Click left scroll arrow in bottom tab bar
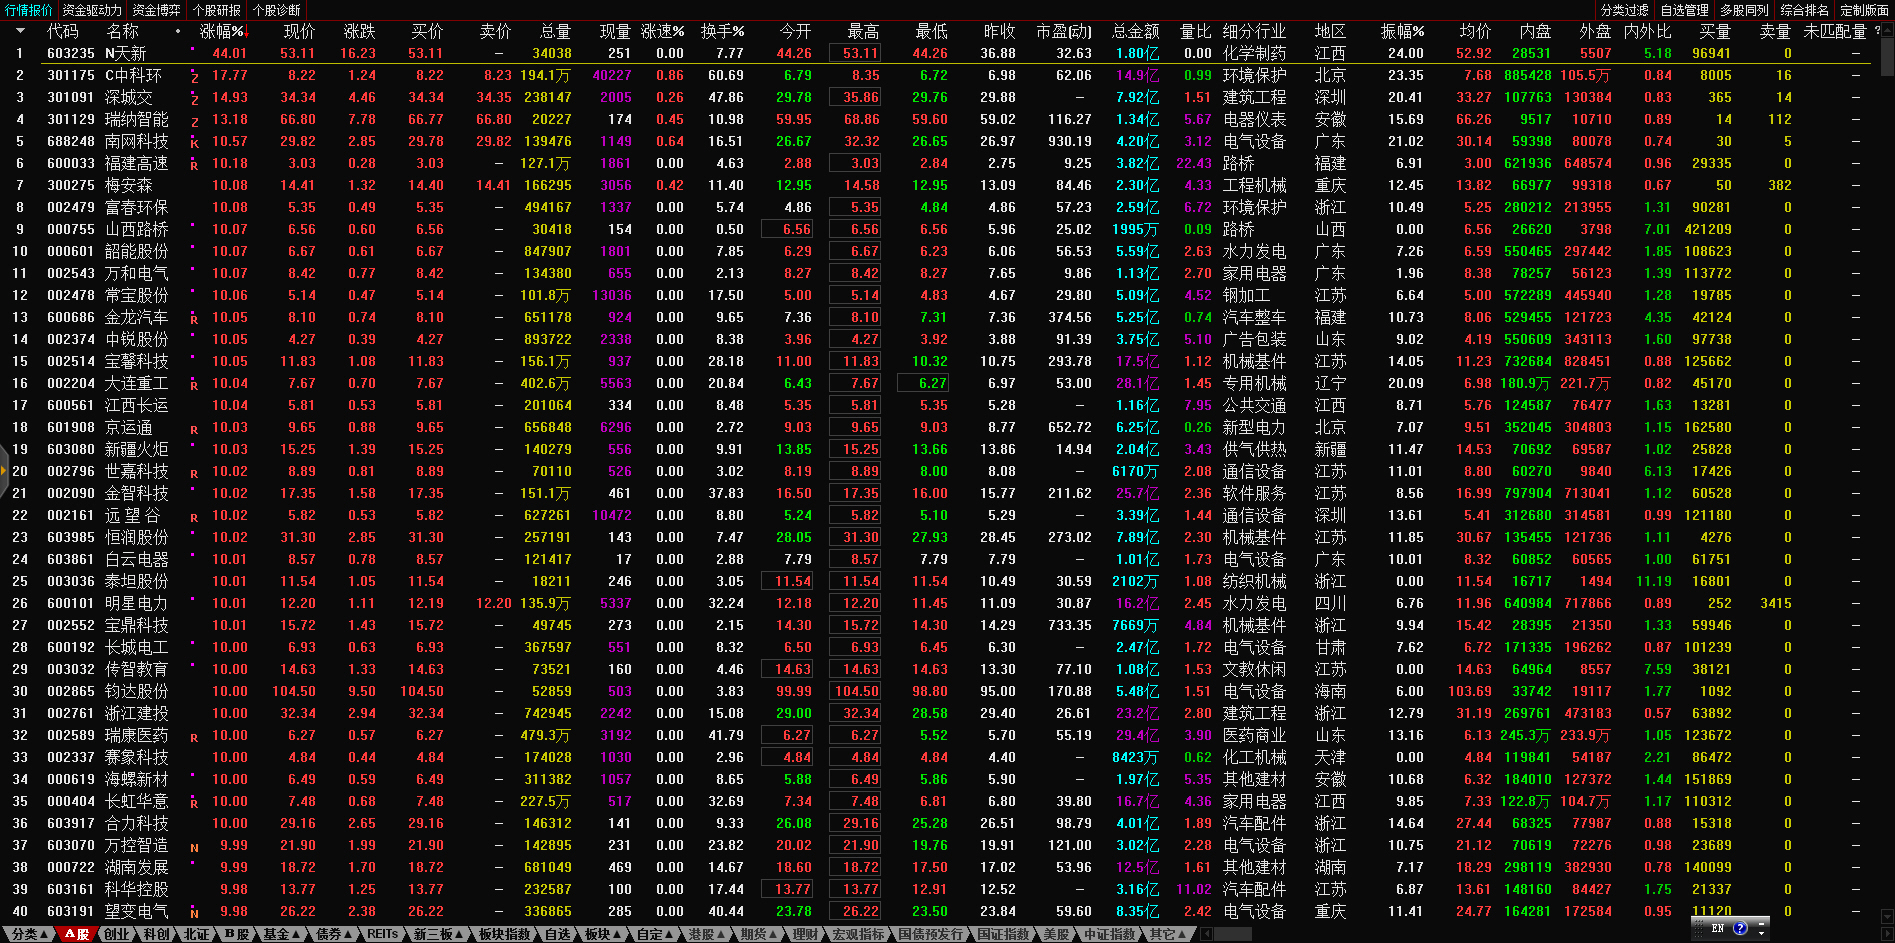1895x943 pixels. 1206,934
